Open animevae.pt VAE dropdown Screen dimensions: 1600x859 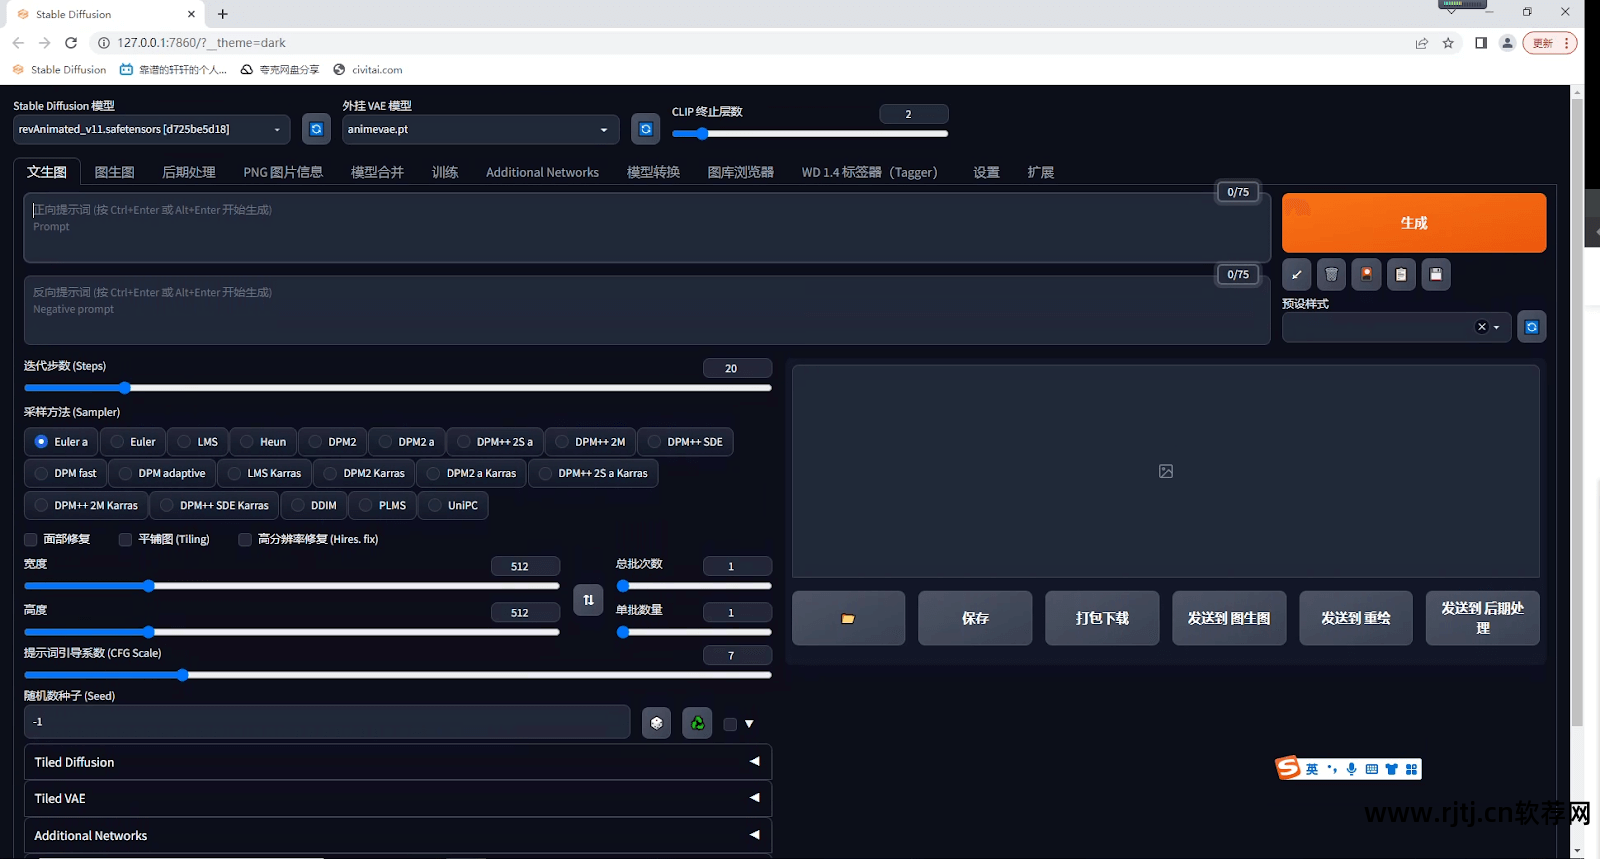pos(480,129)
